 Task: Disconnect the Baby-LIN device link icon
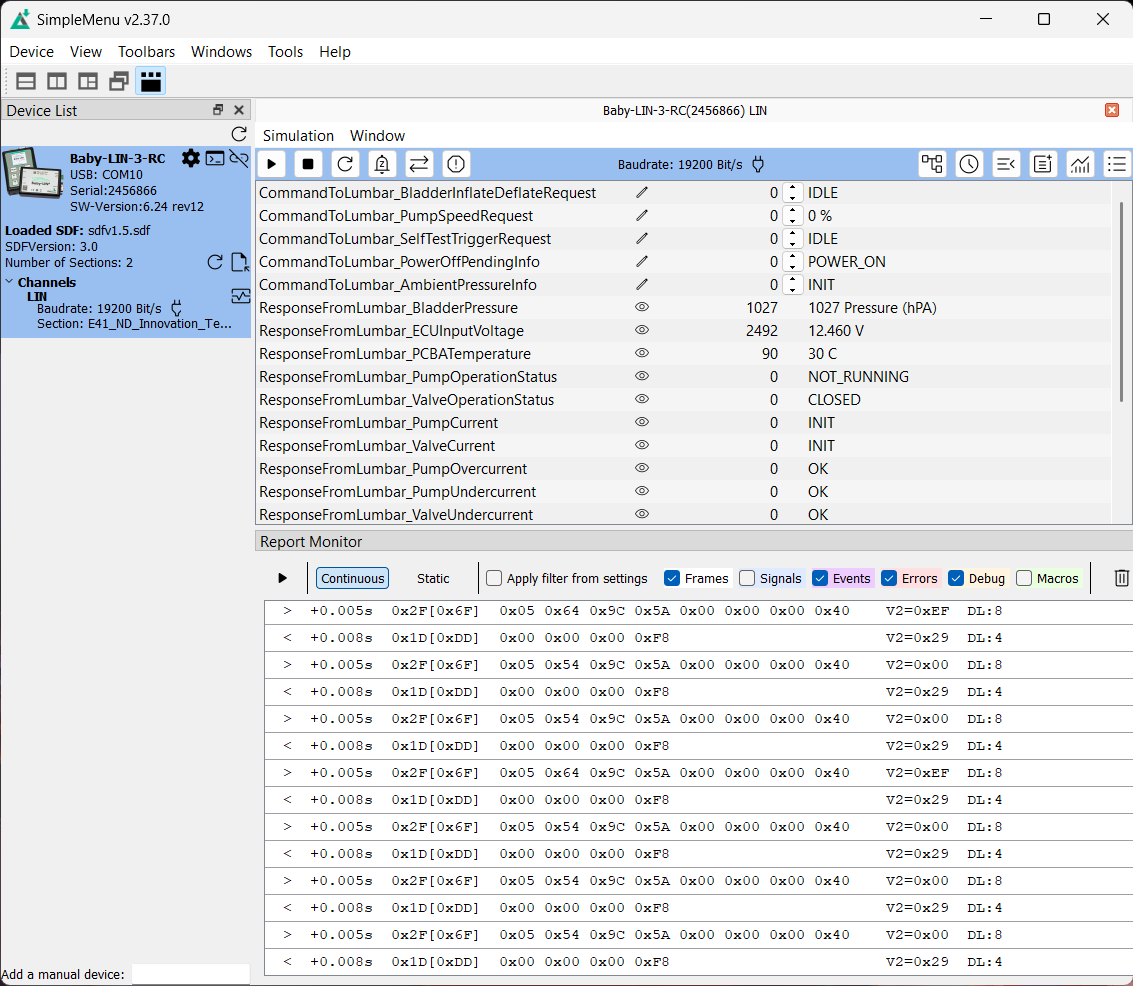point(238,158)
